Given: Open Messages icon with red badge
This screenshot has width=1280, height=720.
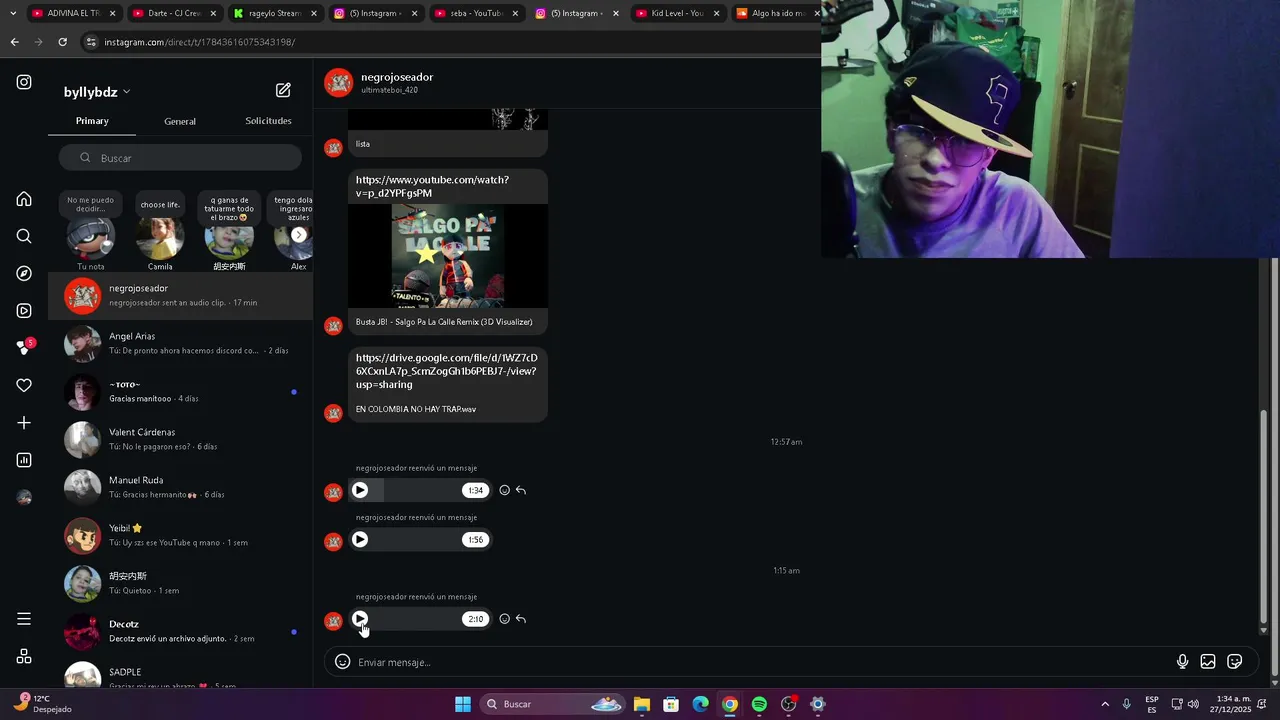Looking at the screenshot, I should 25,347.
